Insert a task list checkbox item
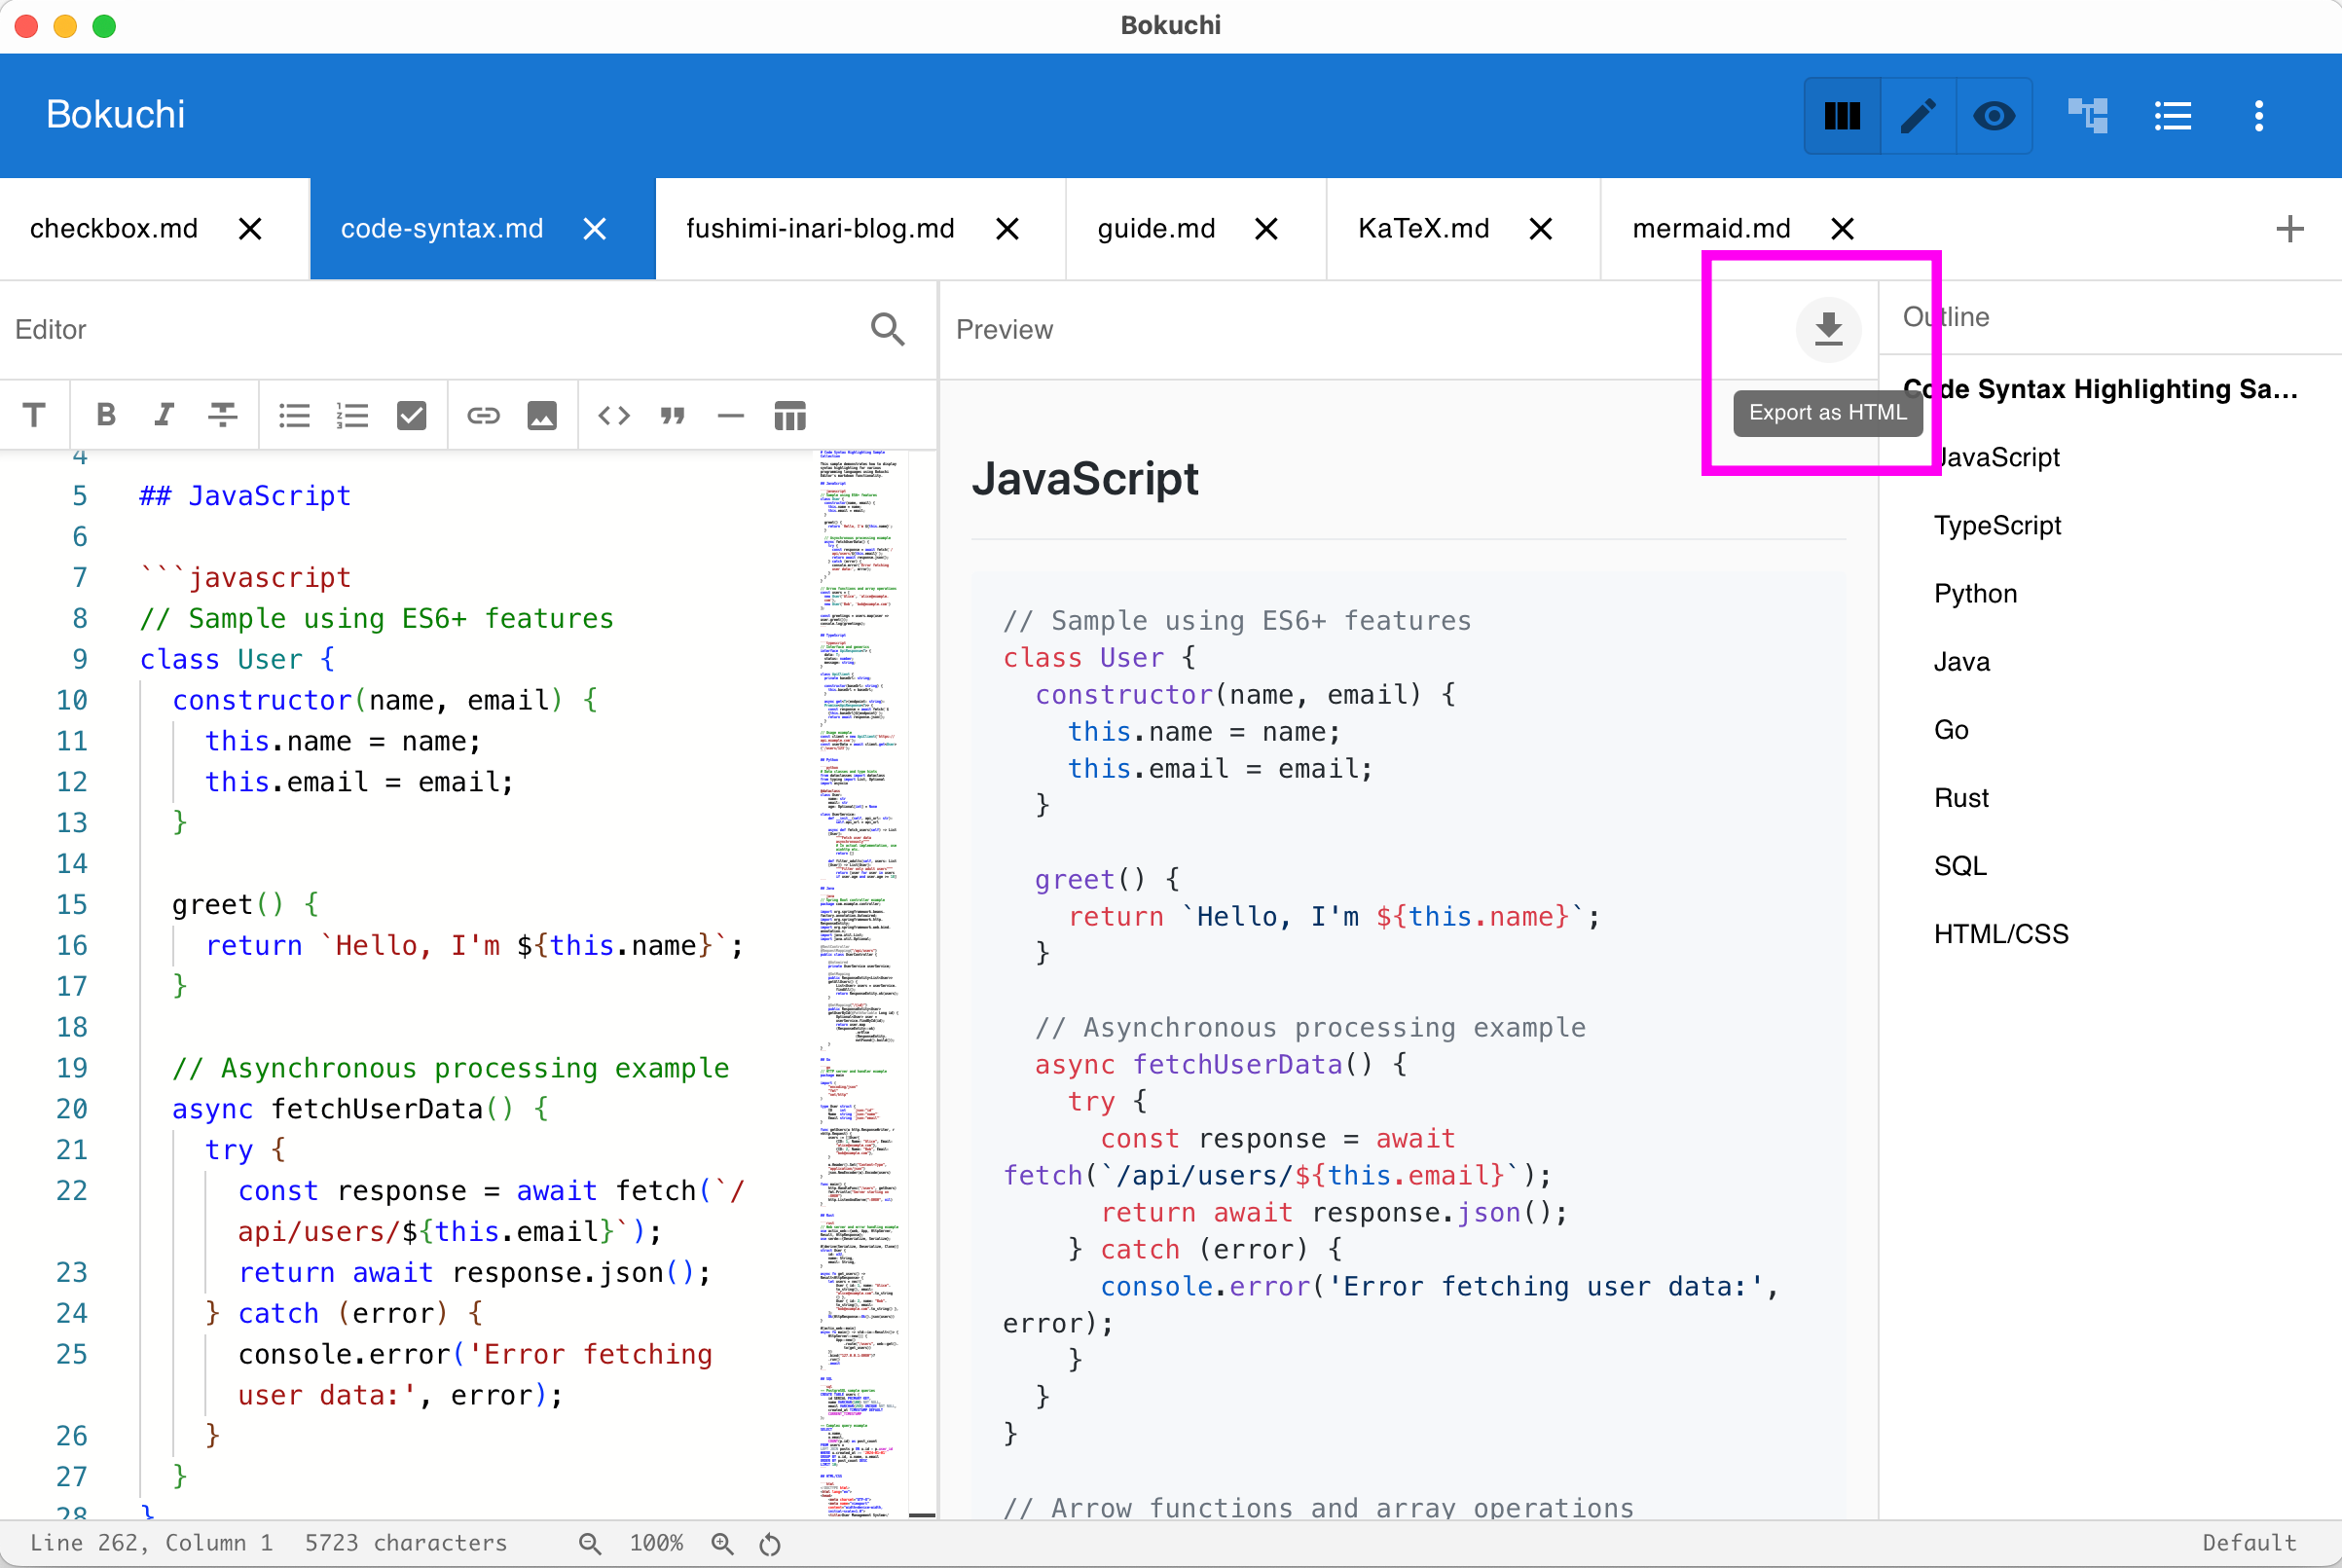The width and height of the screenshot is (2342, 1568). 411,415
